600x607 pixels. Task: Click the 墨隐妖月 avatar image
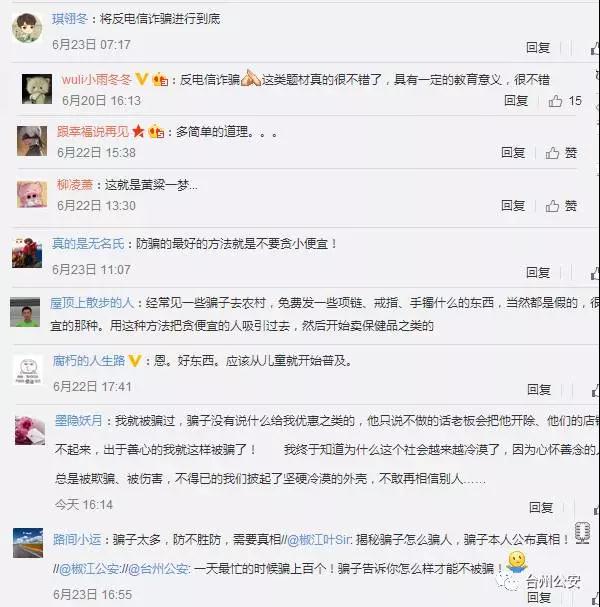(30, 430)
